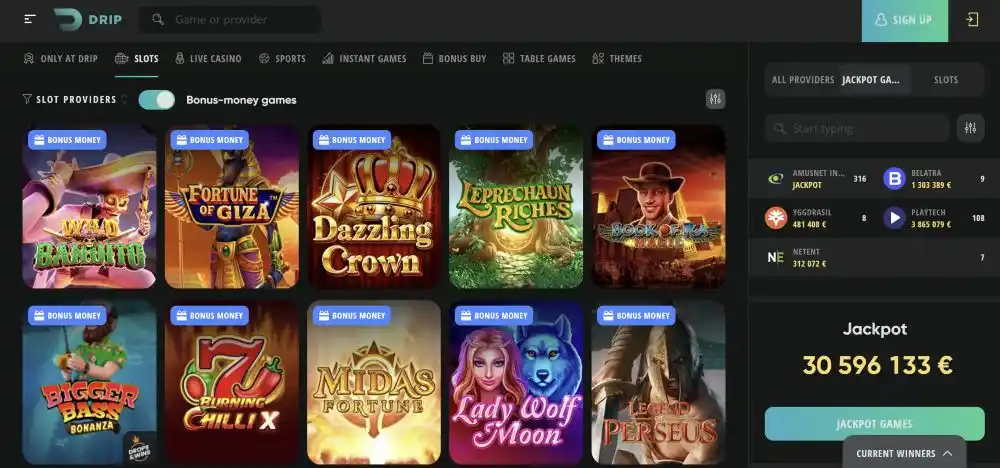Viewport: 1000px width, 468px height.
Task: Click Drops & Wins badge on Bigger Bass
Action: tap(139, 448)
